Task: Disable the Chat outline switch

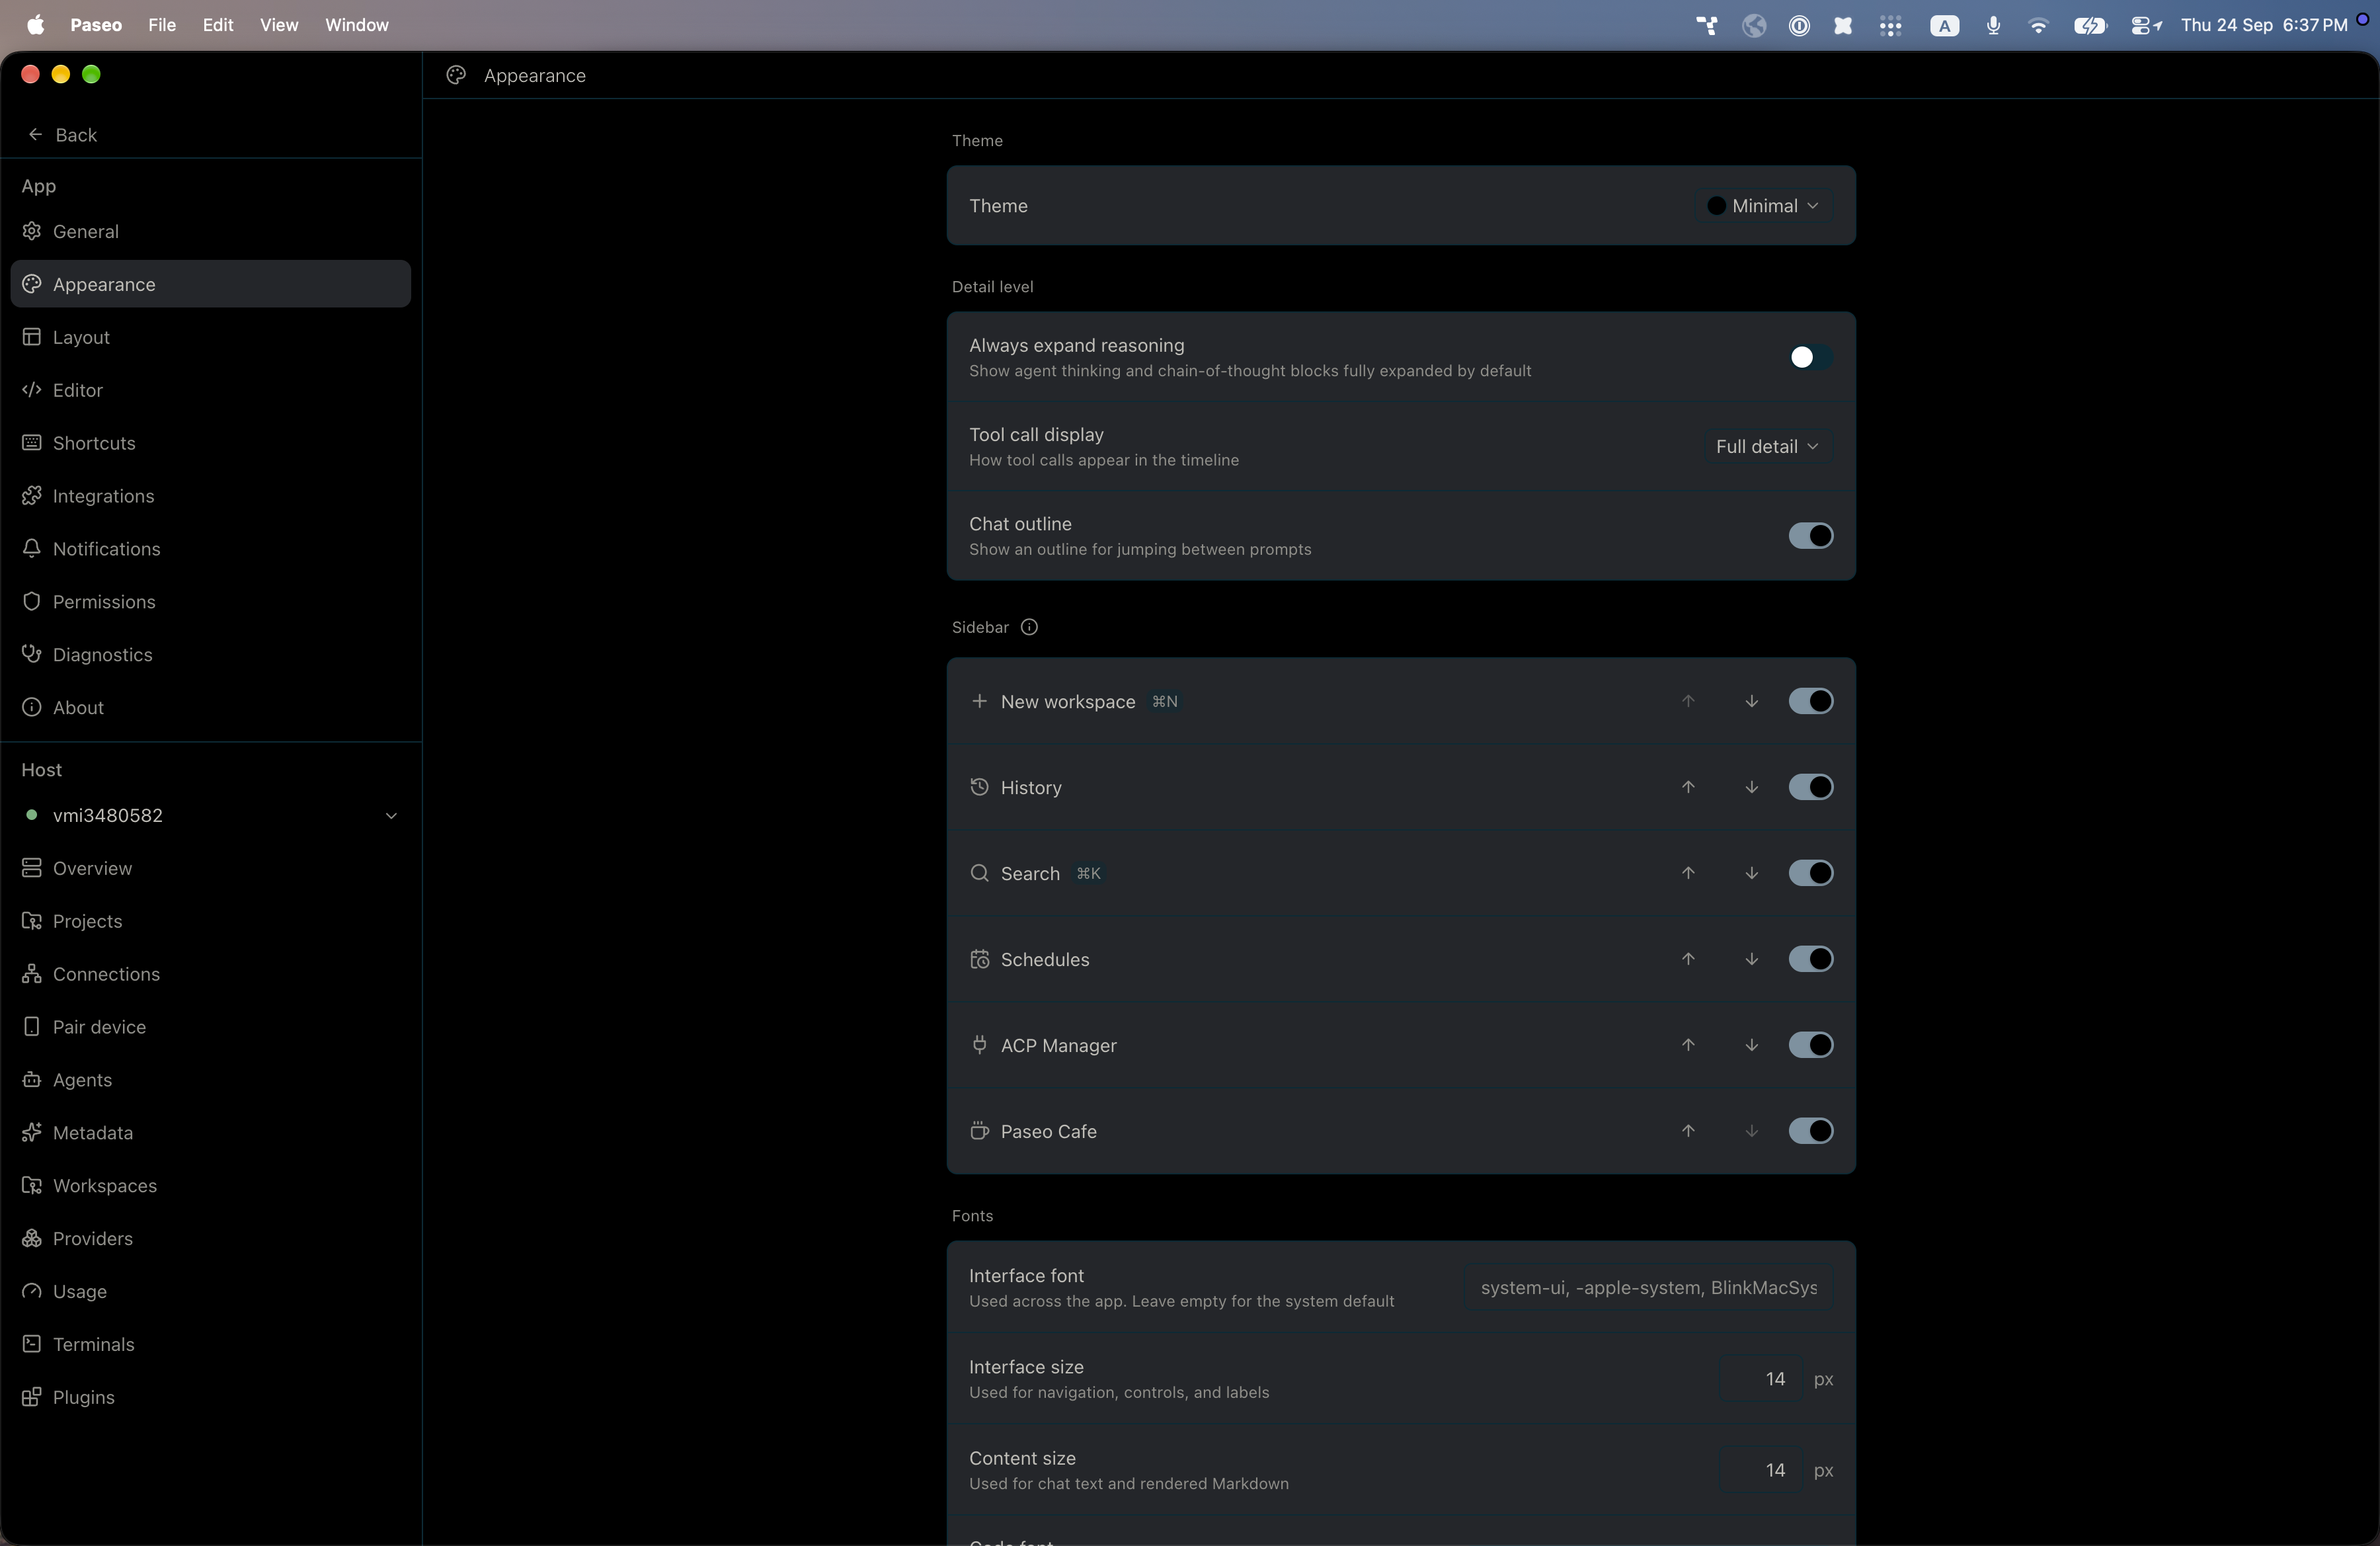Action: [x=1810, y=536]
